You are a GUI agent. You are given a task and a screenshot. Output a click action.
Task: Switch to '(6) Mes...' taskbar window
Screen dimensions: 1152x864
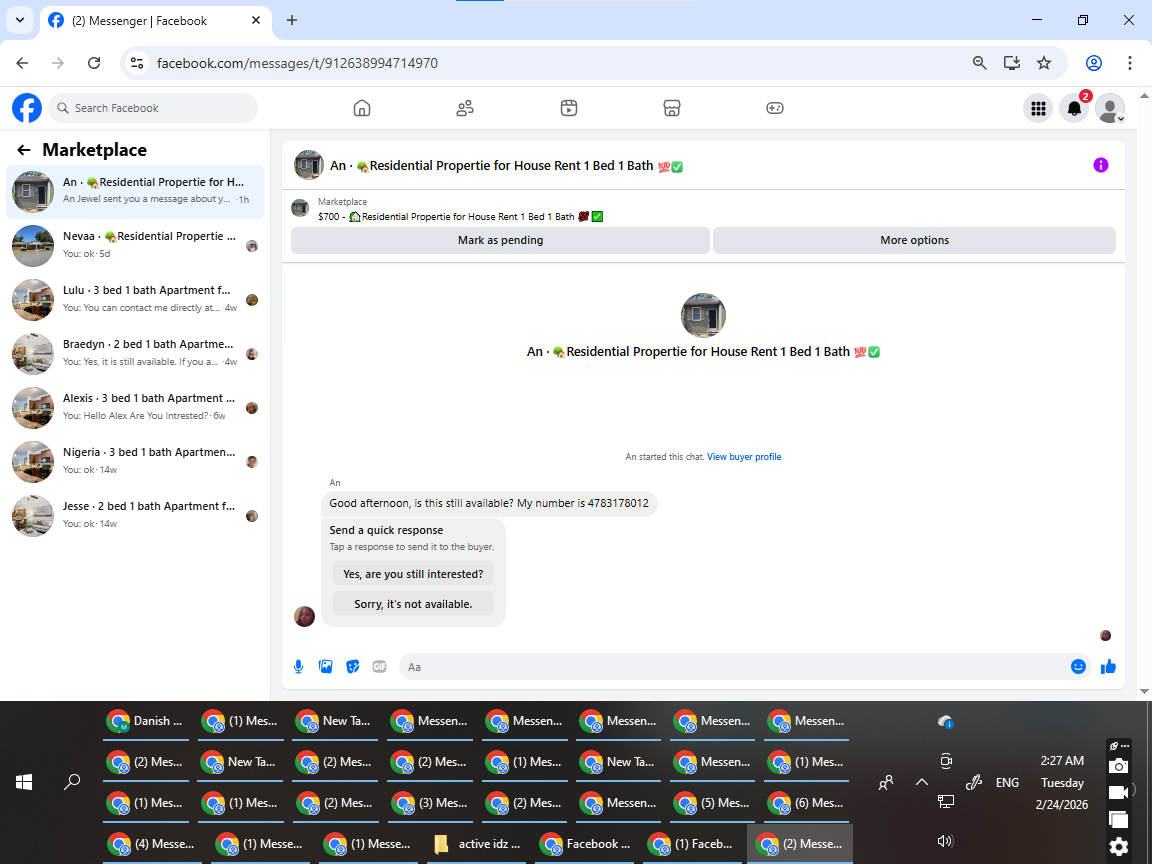click(807, 803)
